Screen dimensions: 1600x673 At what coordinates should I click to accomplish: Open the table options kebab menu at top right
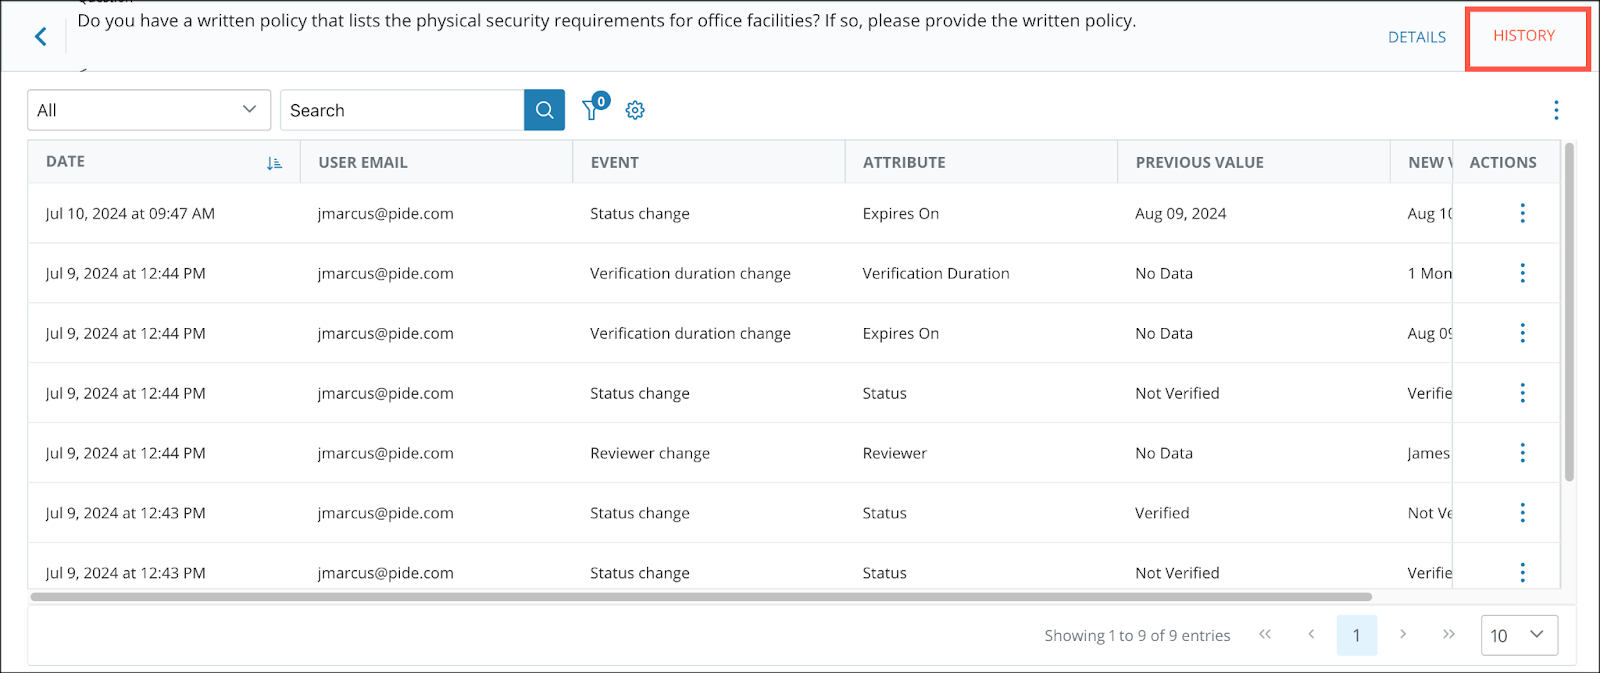tap(1556, 110)
